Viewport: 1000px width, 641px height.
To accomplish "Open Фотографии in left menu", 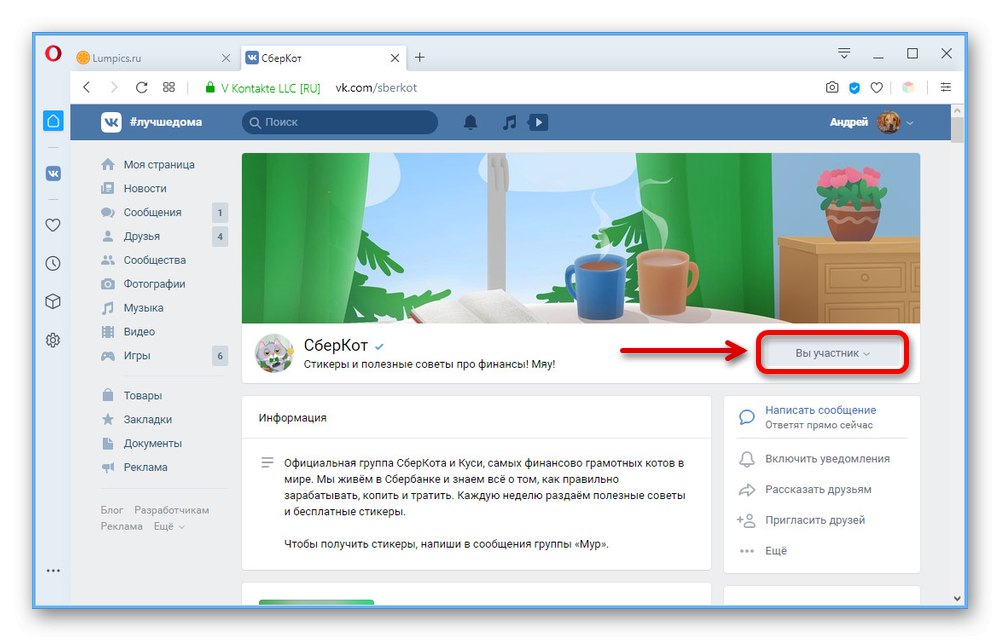I will point(154,284).
